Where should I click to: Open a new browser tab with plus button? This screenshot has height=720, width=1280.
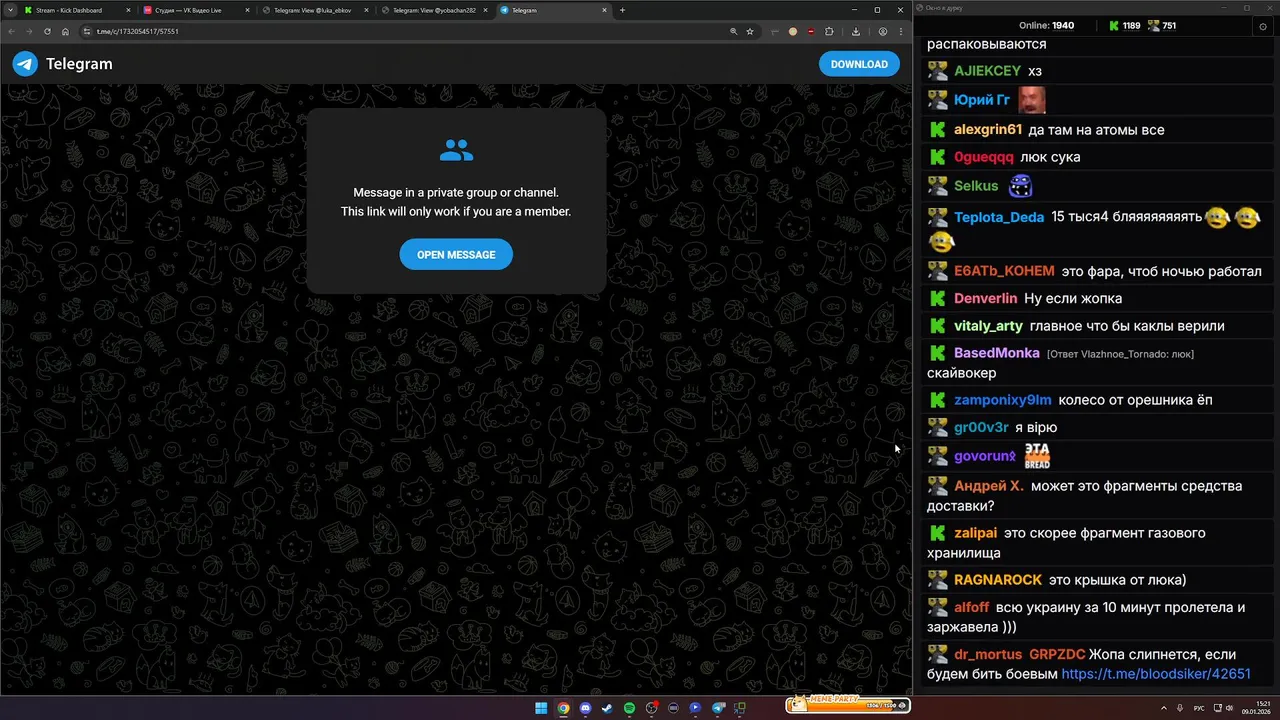click(x=622, y=10)
